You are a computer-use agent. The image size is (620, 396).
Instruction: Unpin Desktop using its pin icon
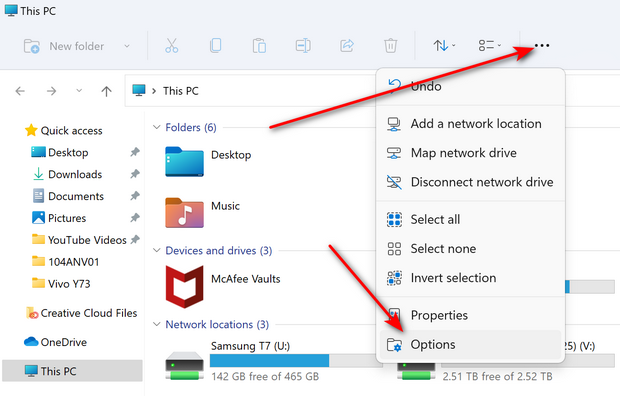pyautogui.click(x=135, y=152)
